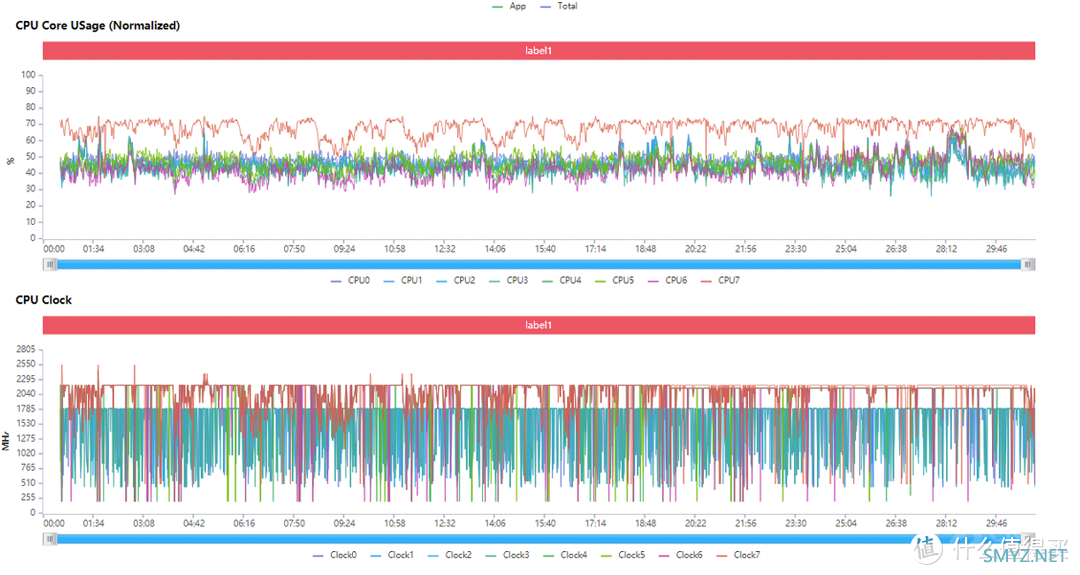
Task: Toggle CPU0 series in usage legend
Action: [x=351, y=280]
